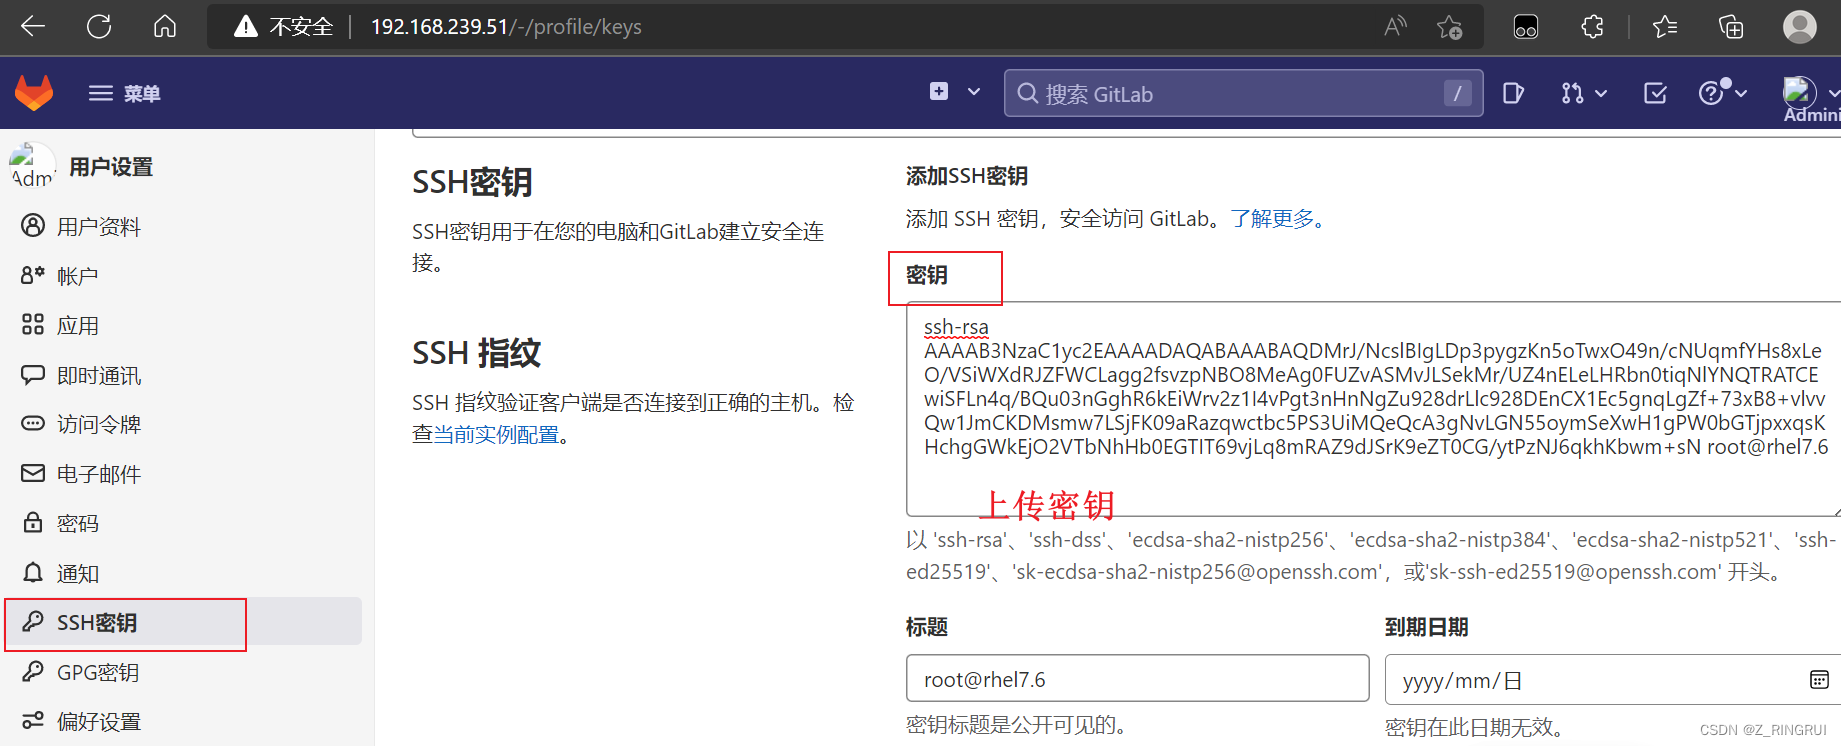Open the calendar picker icon
1841x746 pixels.
tap(1819, 680)
